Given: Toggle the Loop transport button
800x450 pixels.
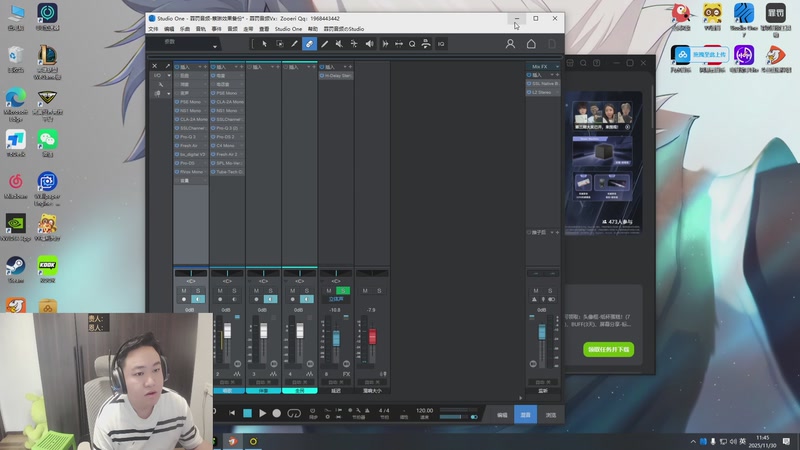Looking at the screenshot, I should point(294,413).
